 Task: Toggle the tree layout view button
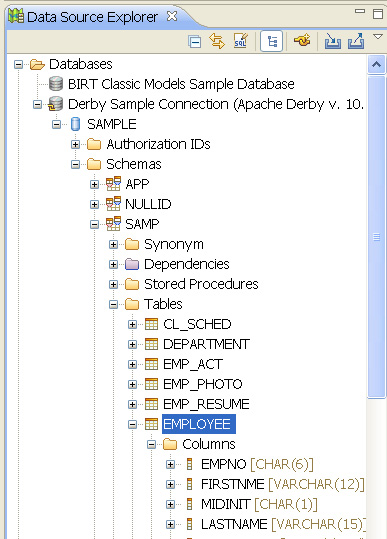tap(272, 41)
